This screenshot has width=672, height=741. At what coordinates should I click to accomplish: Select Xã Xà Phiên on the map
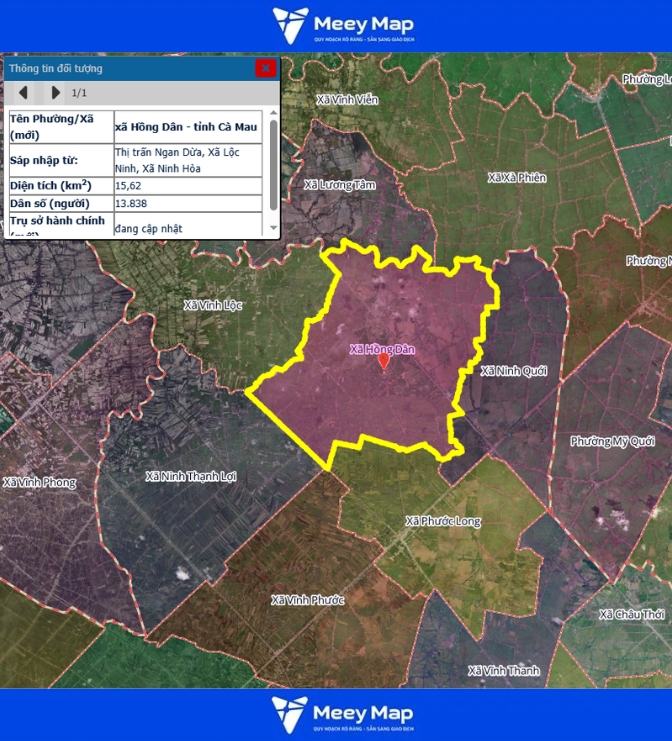click(517, 177)
